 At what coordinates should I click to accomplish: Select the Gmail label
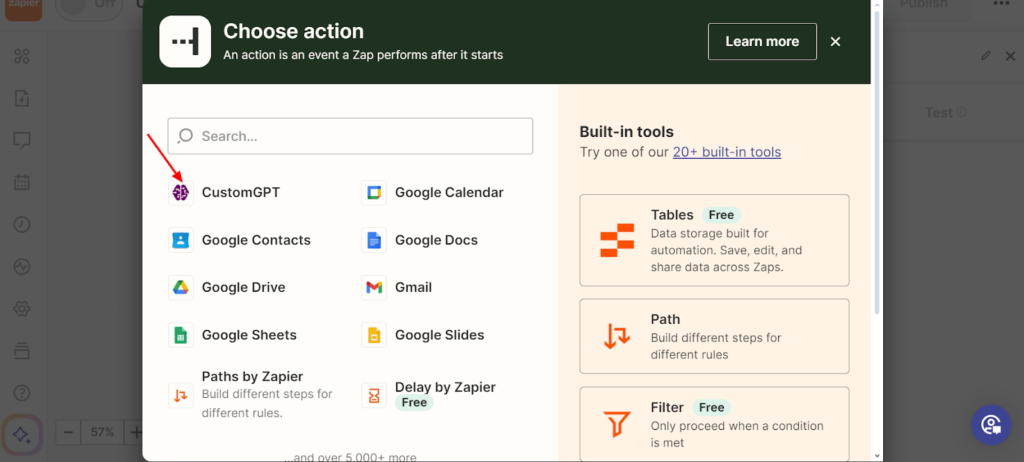point(413,288)
